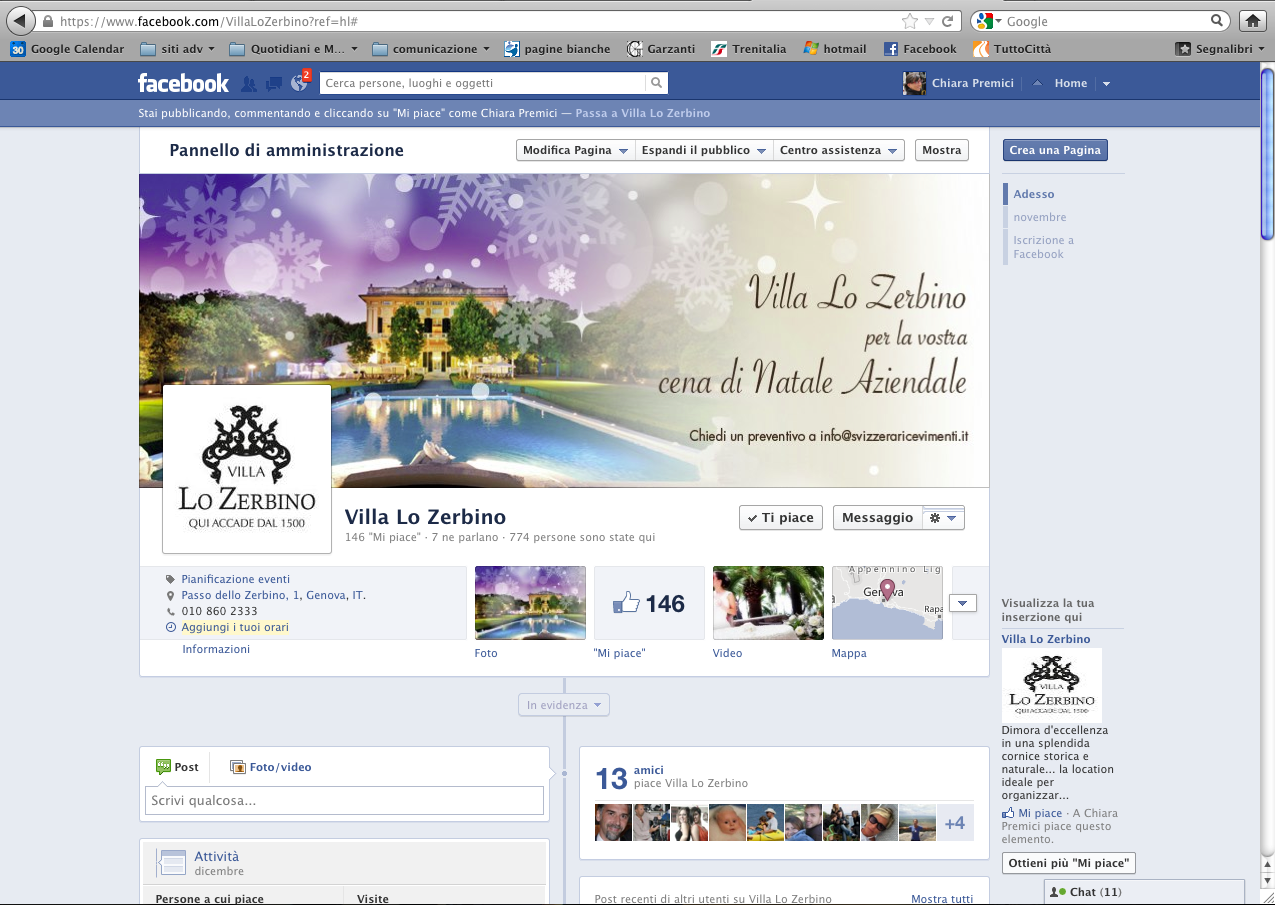The height and width of the screenshot is (905, 1275).
Task: Open the Christmas cover photo banner
Action: point(564,330)
